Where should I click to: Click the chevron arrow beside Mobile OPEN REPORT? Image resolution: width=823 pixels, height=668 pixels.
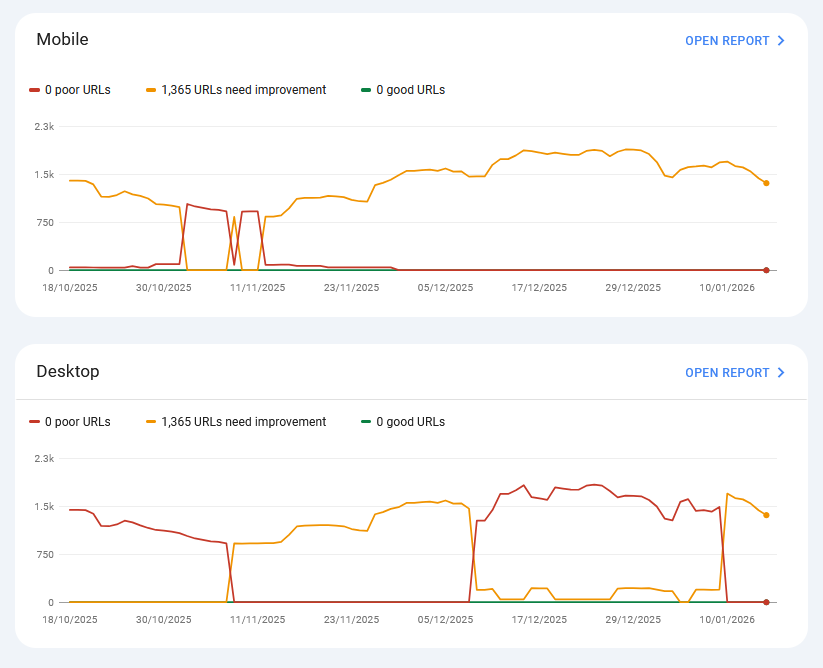pyautogui.click(x=780, y=41)
